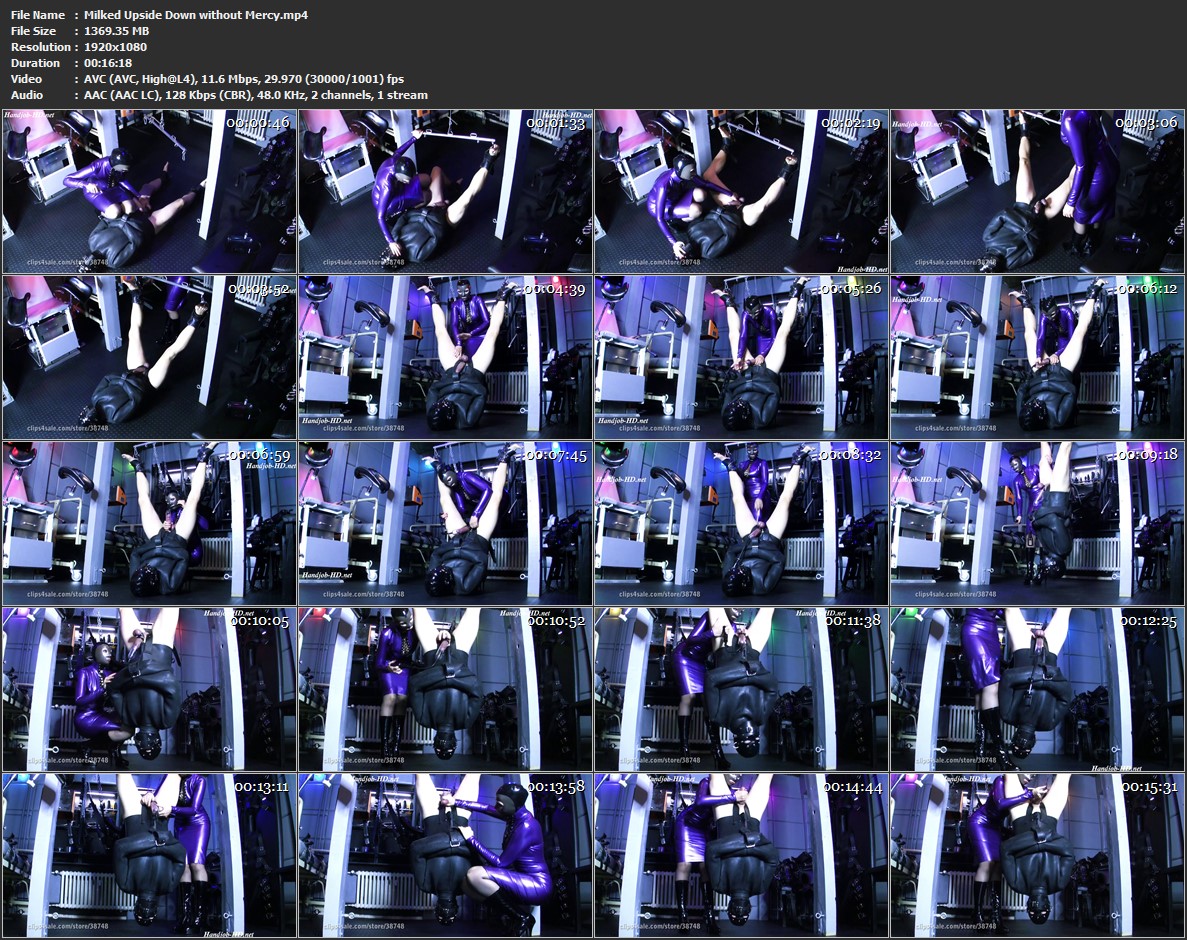The image size is (1187, 940).
Task: Click the last thumbnail at 00:15:31
Action: click(1037, 854)
